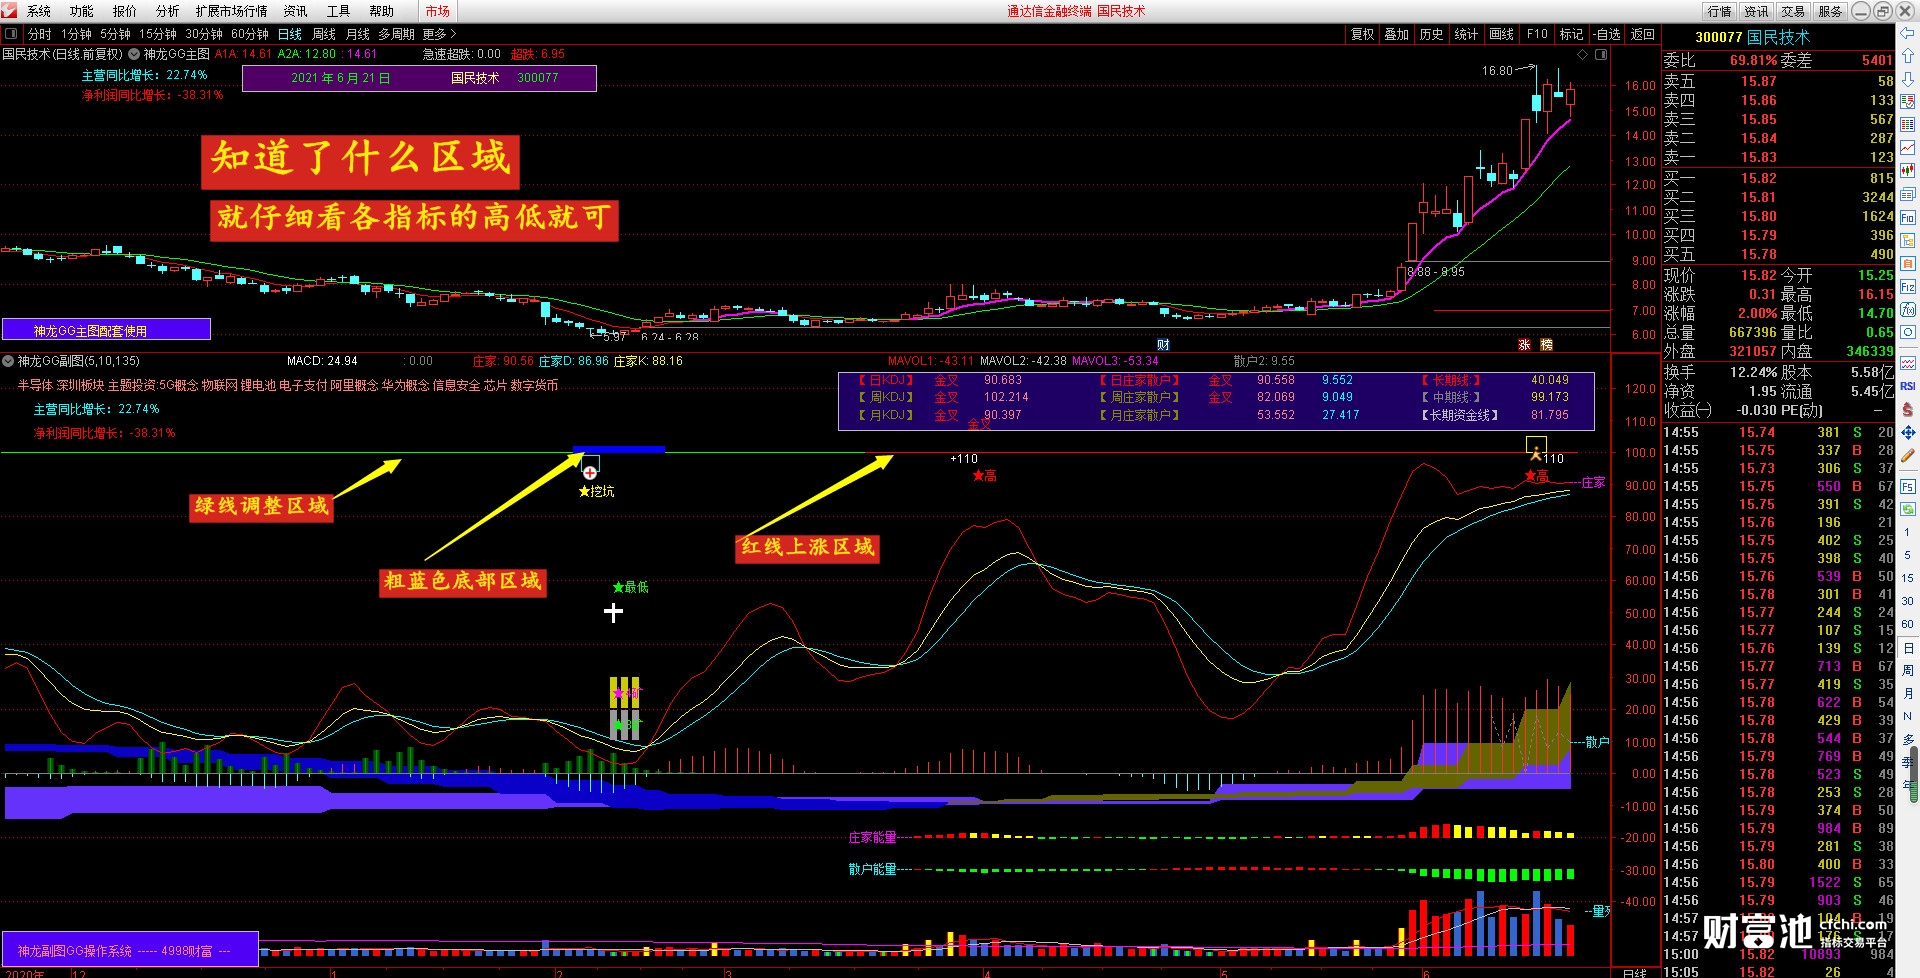Click the diamond icon above main chart

click(1583, 54)
